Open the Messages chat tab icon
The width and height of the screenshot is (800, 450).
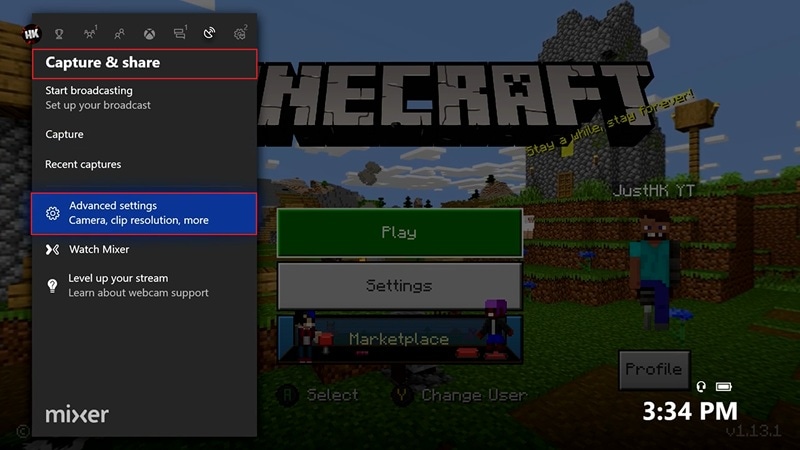click(180, 33)
